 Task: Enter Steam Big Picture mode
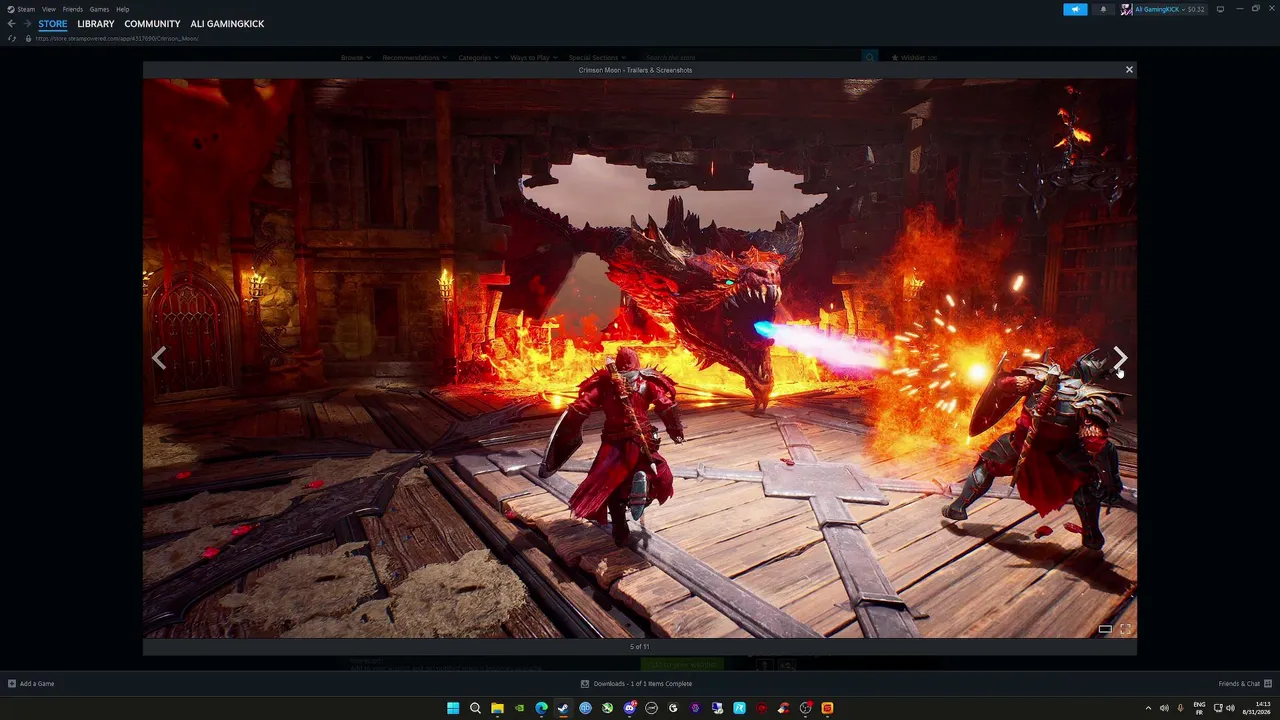point(1220,9)
